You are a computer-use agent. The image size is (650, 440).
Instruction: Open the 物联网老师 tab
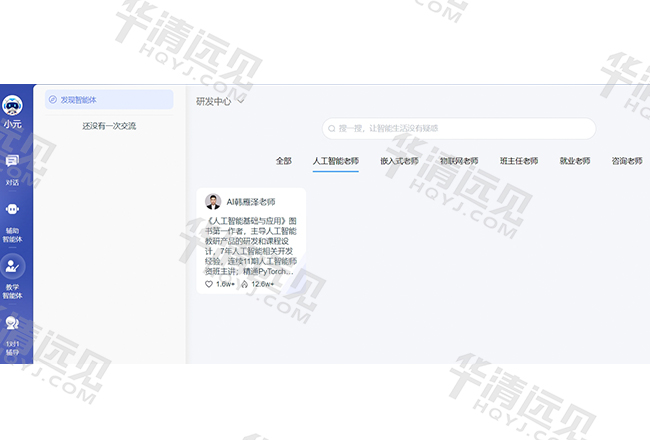click(459, 161)
